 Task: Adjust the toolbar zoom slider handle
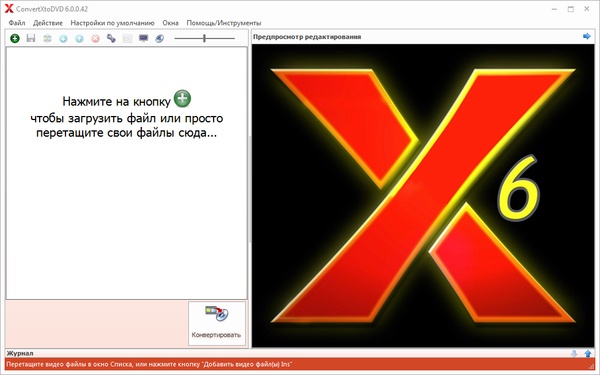click(204, 38)
